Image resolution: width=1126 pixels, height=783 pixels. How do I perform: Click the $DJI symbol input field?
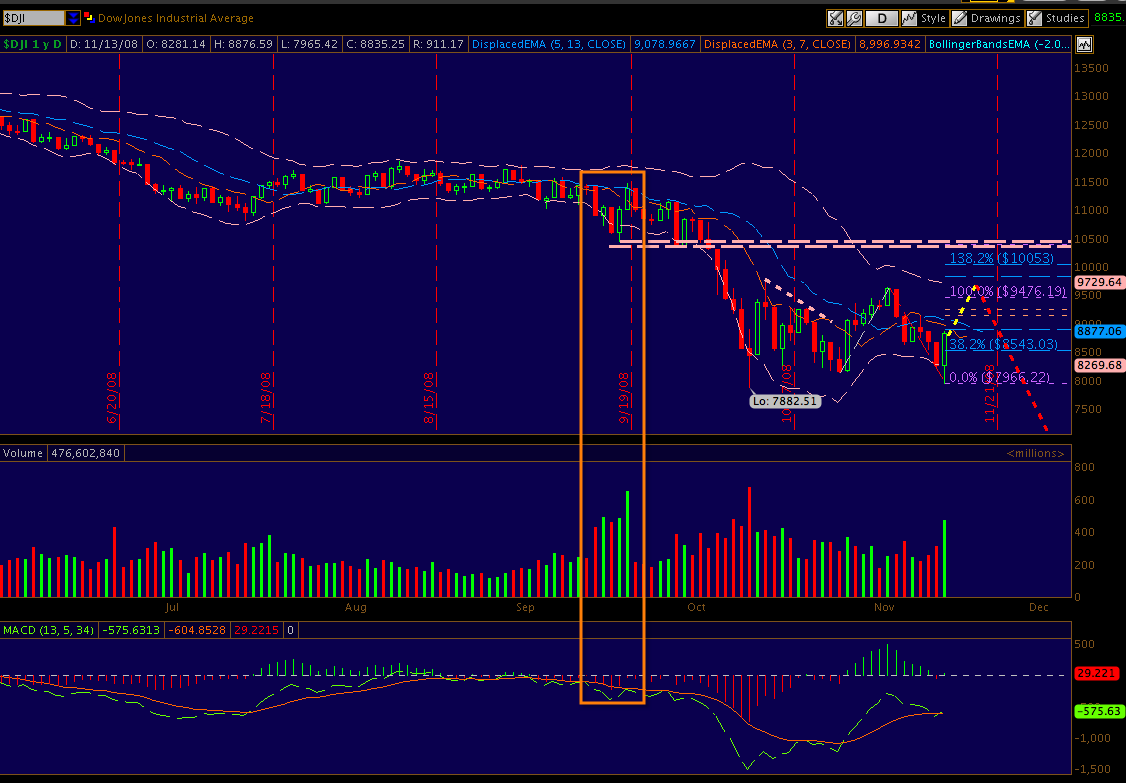coord(33,18)
